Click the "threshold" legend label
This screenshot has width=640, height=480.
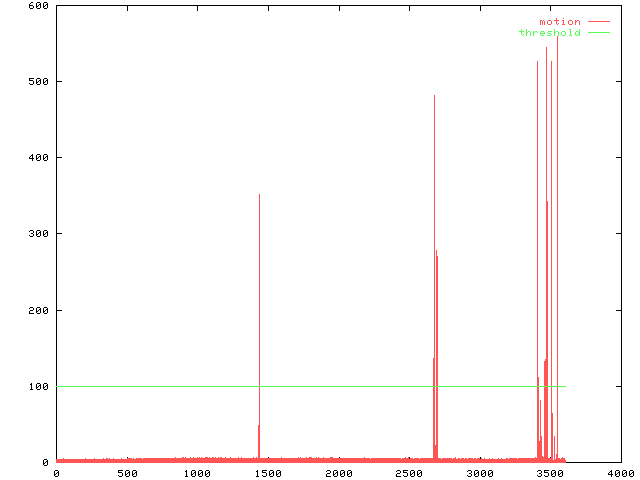pos(549,33)
